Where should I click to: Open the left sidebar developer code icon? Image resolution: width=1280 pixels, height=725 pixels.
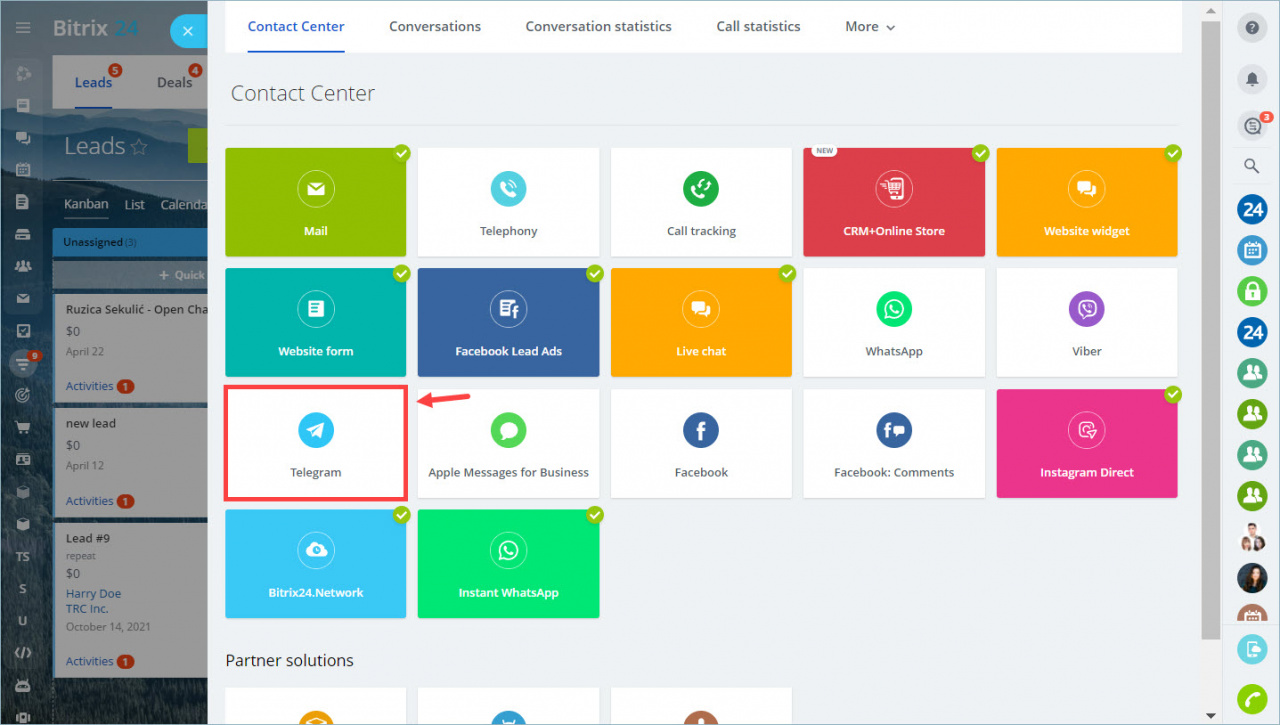click(x=23, y=653)
